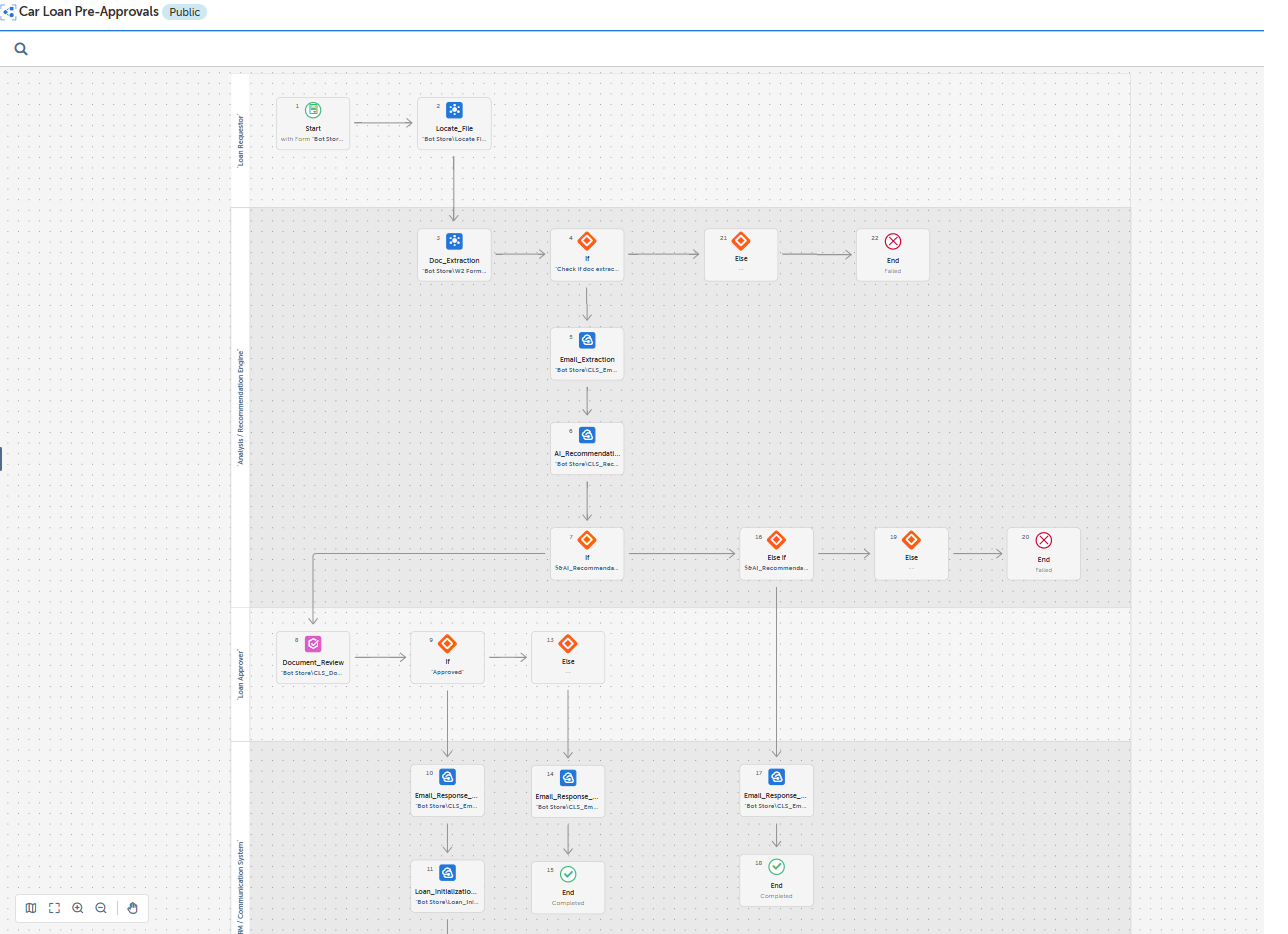Click the red failed icon on End step 22
Image resolution: width=1288 pixels, height=934 pixels.
[x=893, y=241]
